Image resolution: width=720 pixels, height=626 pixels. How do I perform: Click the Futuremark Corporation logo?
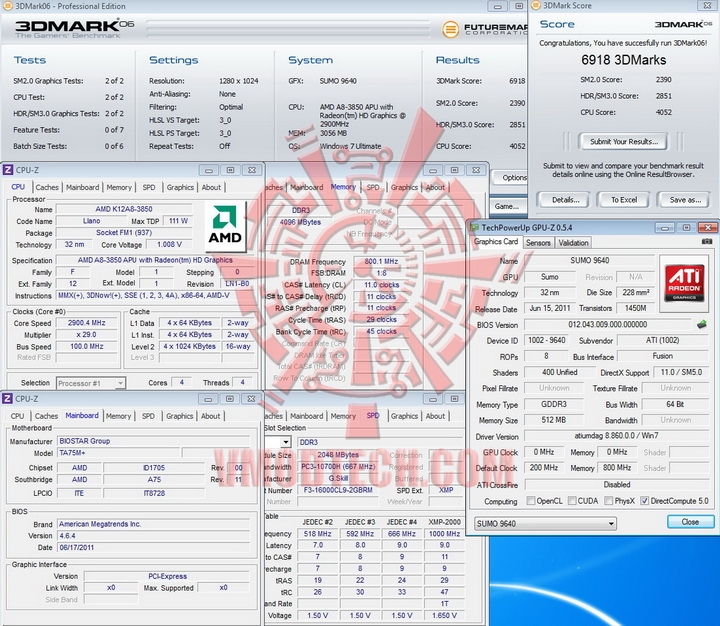[484, 29]
